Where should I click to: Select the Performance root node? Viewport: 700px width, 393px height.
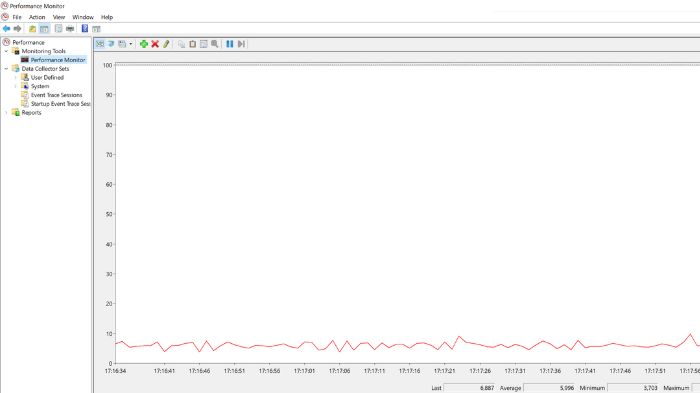(29, 42)
